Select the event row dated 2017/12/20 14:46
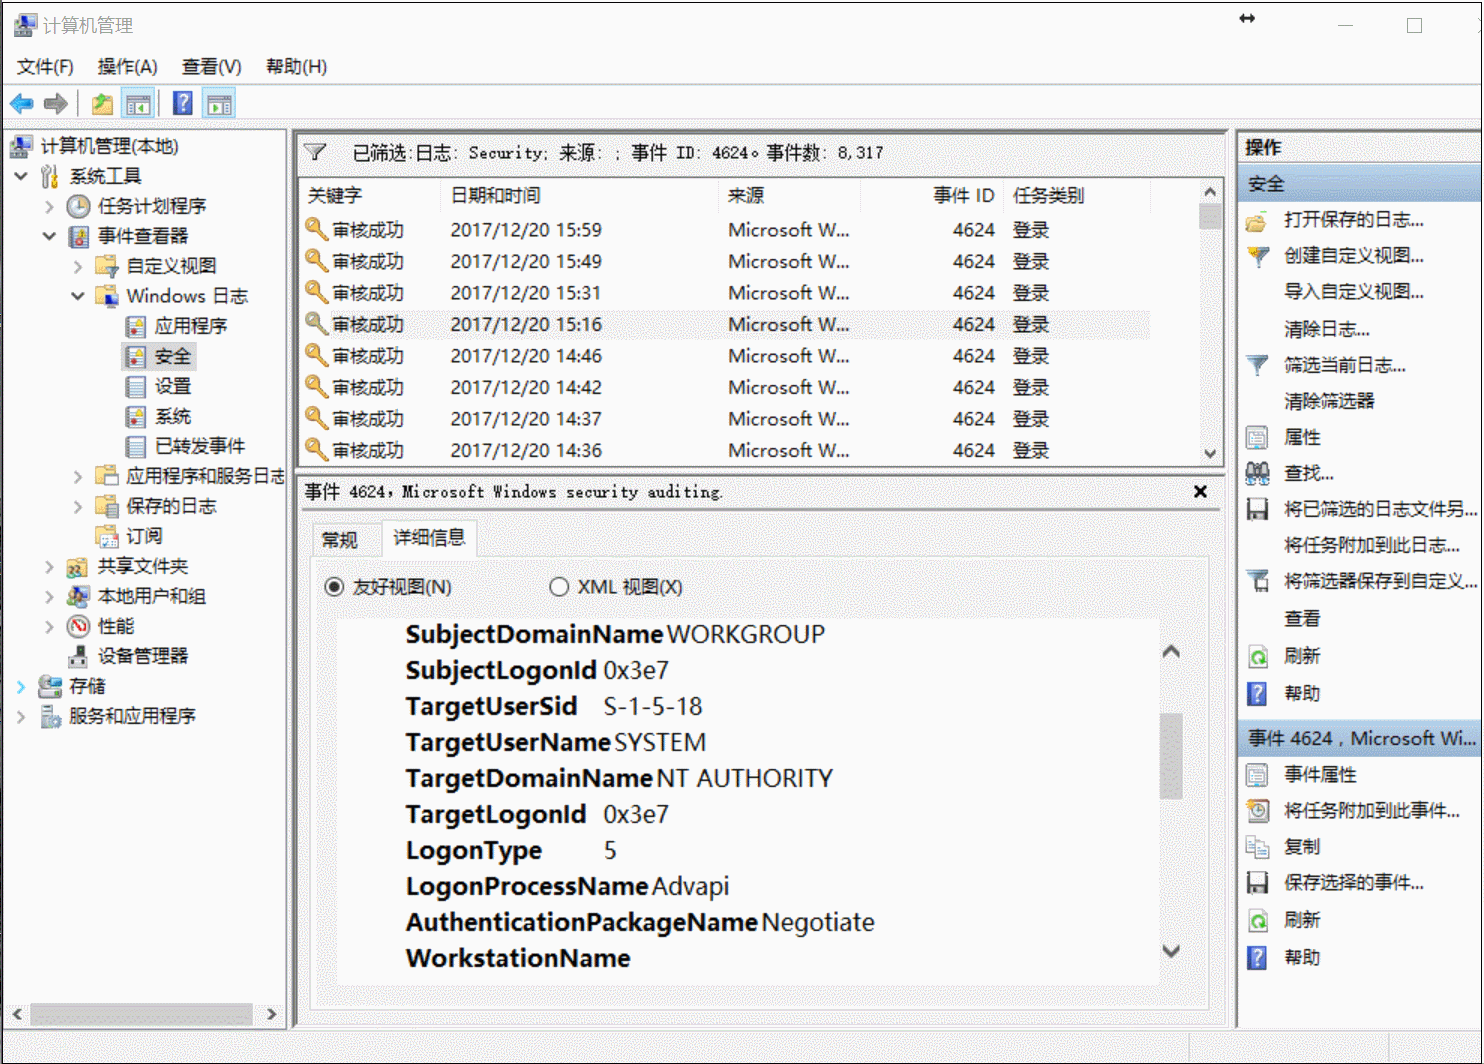 (x=725, y=356)
